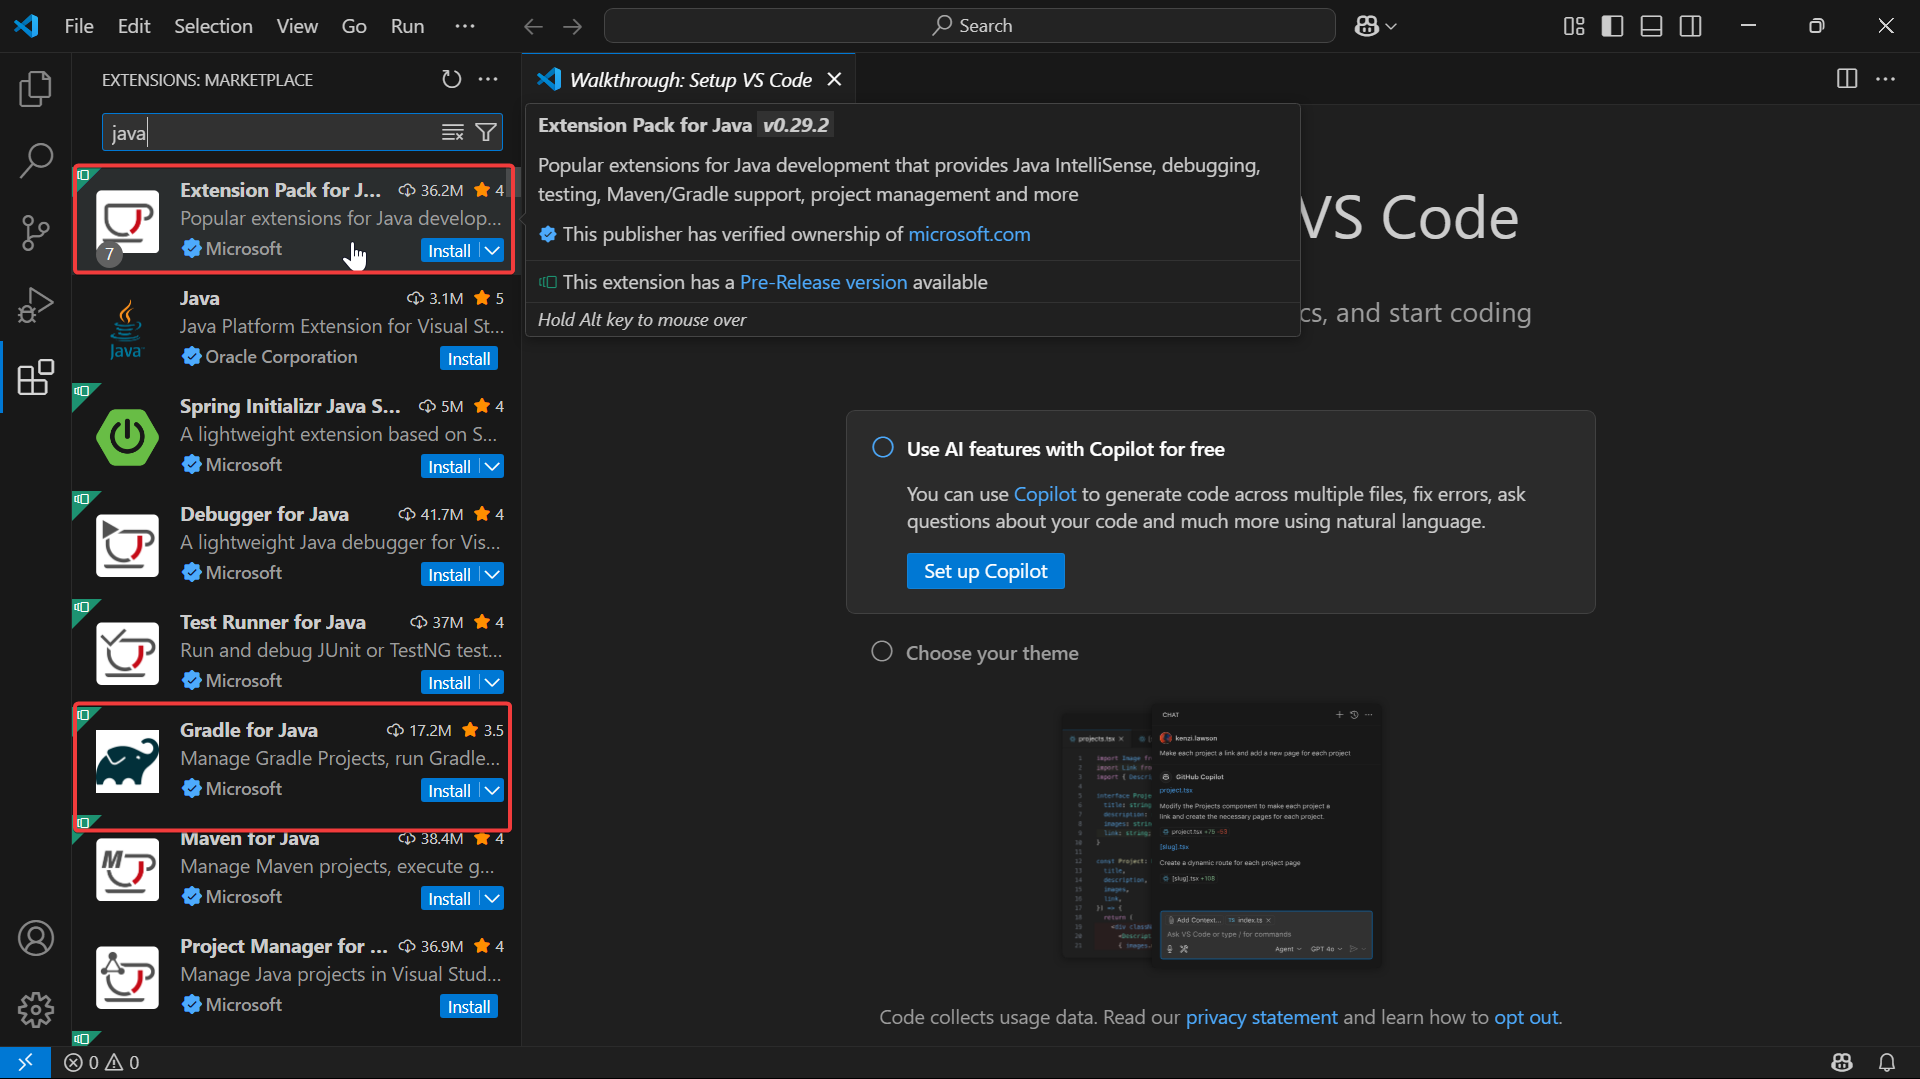Click the extensions search field containing java
1920x1079 pixels.
(x=270, y=132)
